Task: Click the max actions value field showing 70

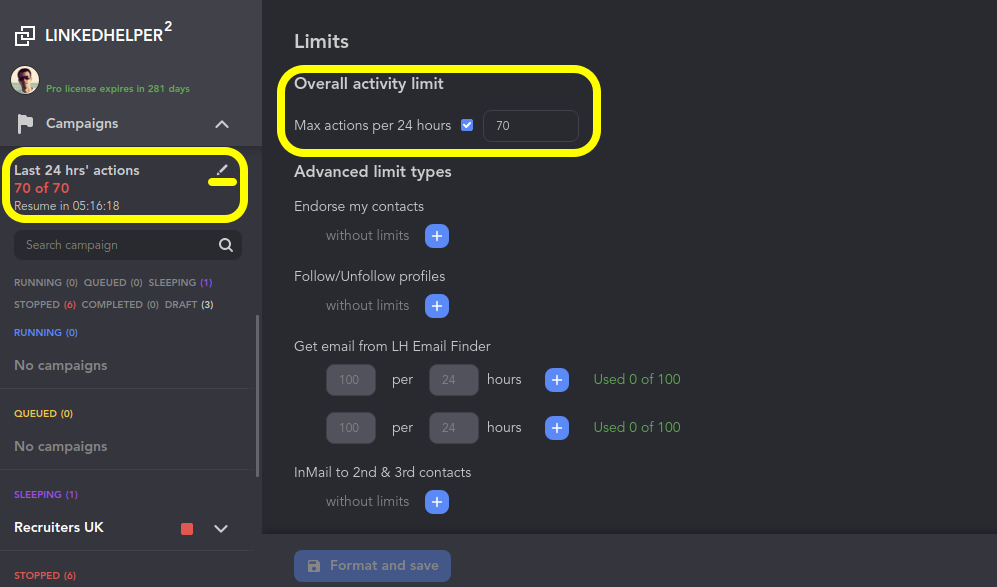Action: pos(530,126)
